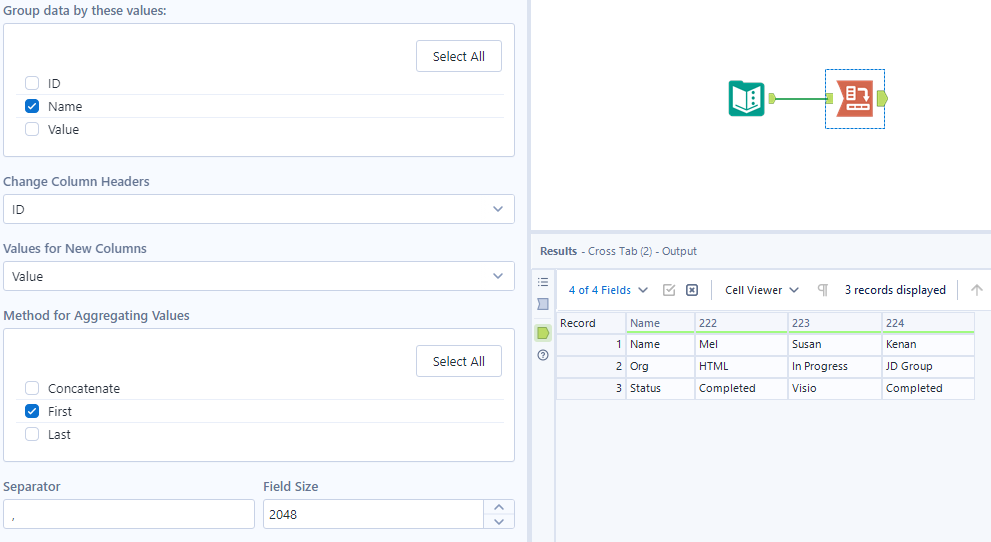Screen dimensions: 991x542
Task: Expand the Values for New Columns dropdown
Action: [258, 276]
